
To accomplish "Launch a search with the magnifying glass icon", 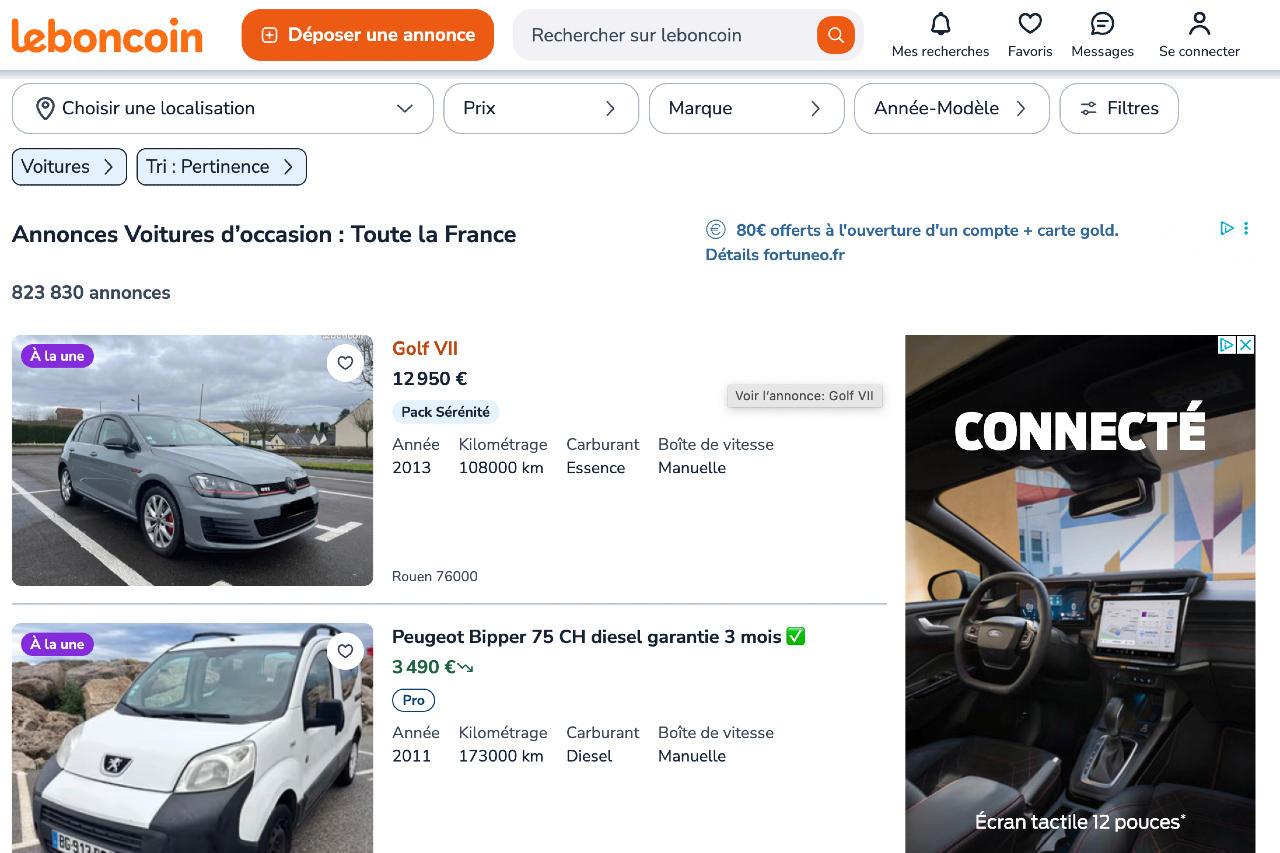I will (x=835, y=35).
